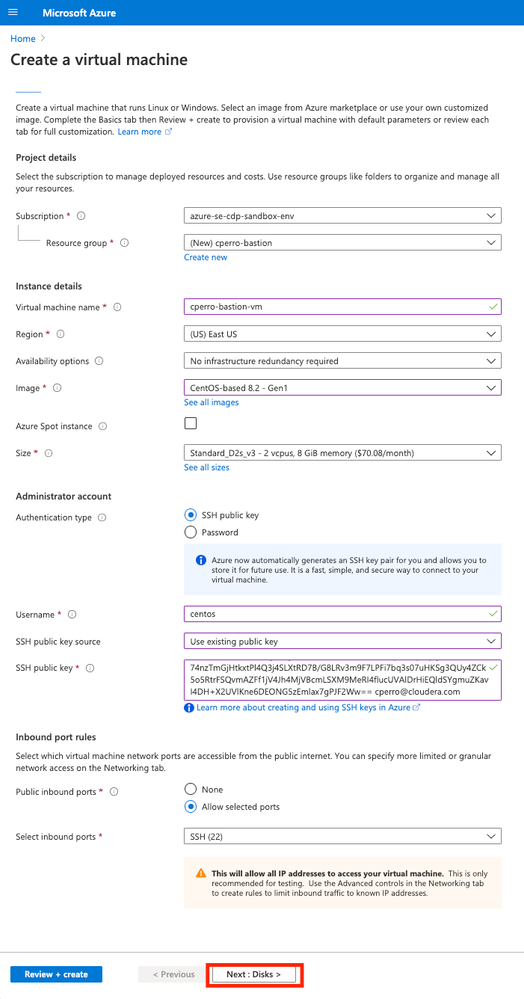Viewport: 524px width, 999px height.
Task: Open the Image dropdown showing CentOS-based 8.2
Action: tap(342, 387)
